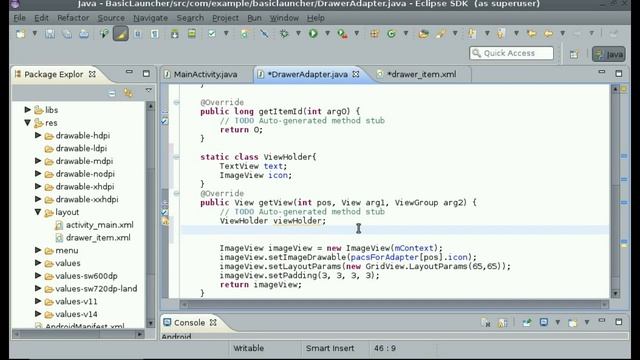Open the New Java Class dropdown arrow
The height and width of the screenshot is (360, 640).
point(405,33)
